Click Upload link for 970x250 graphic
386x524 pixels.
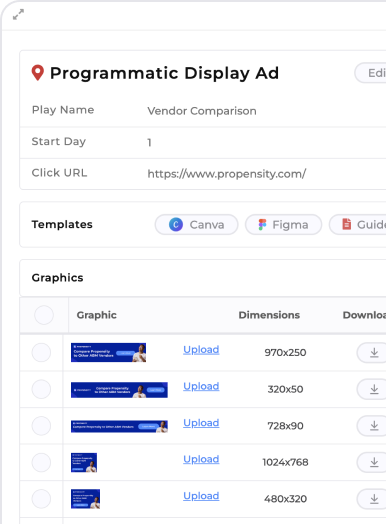pos(201,350)
